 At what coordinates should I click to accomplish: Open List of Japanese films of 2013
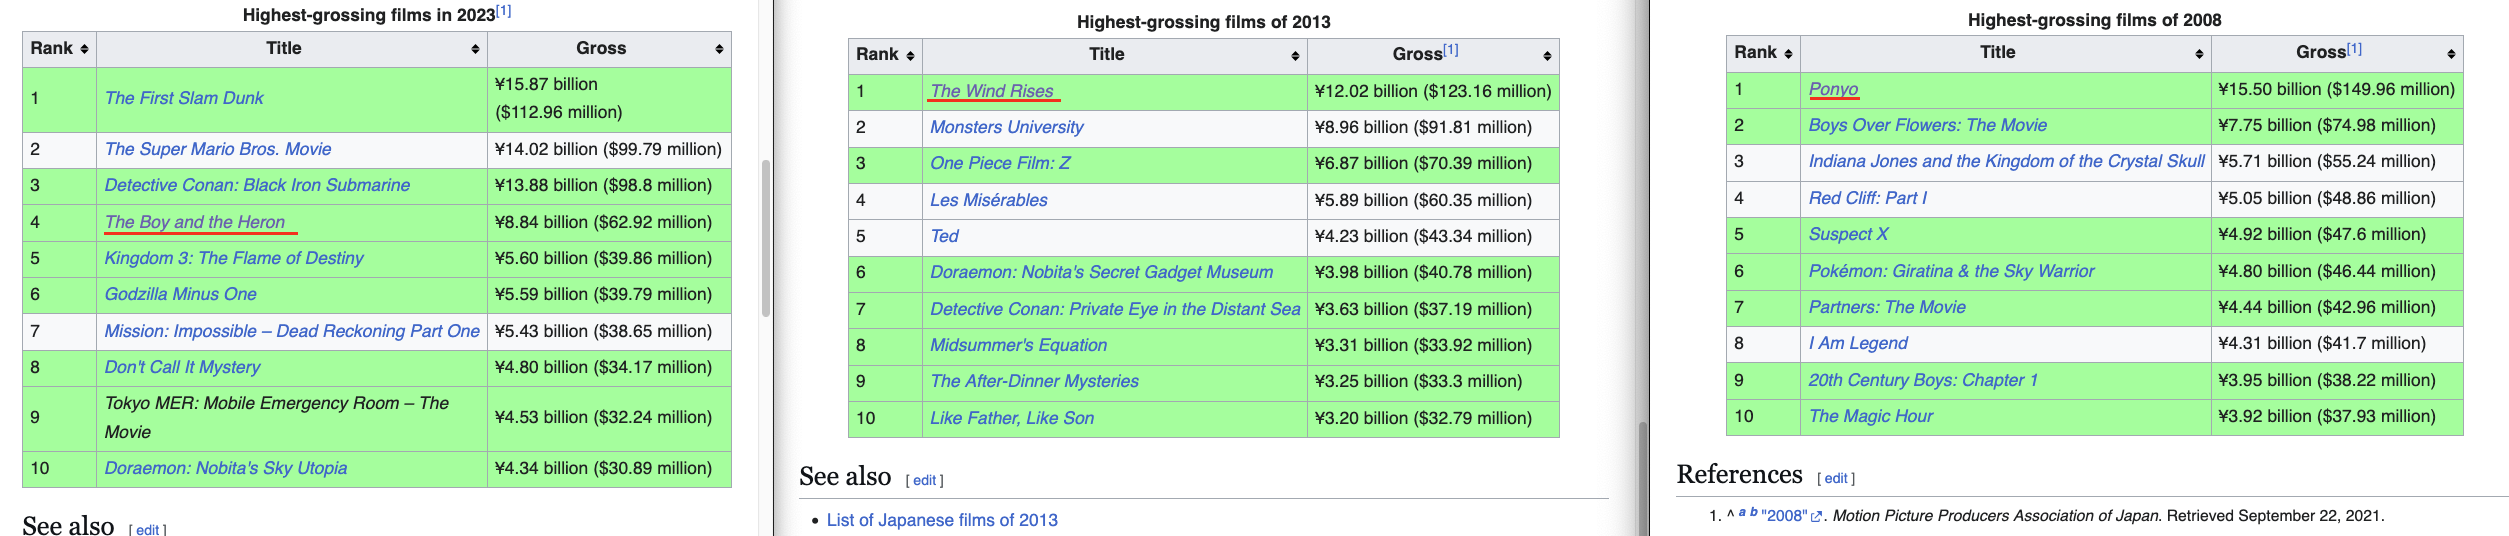coord(941,520)
